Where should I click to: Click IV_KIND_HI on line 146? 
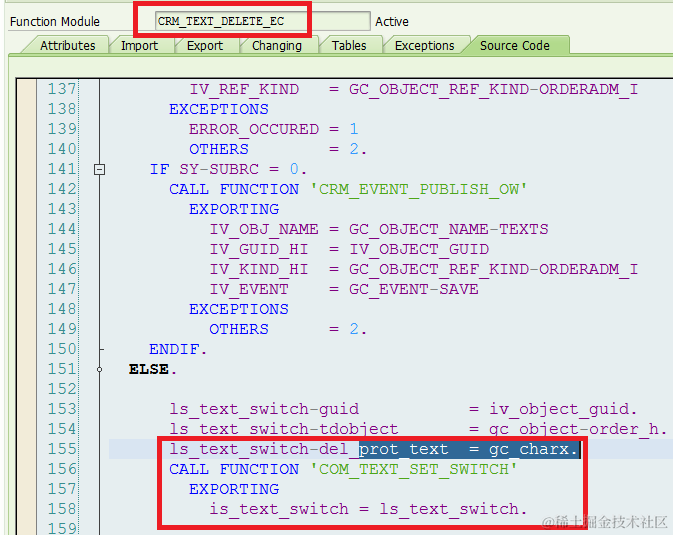258,269
